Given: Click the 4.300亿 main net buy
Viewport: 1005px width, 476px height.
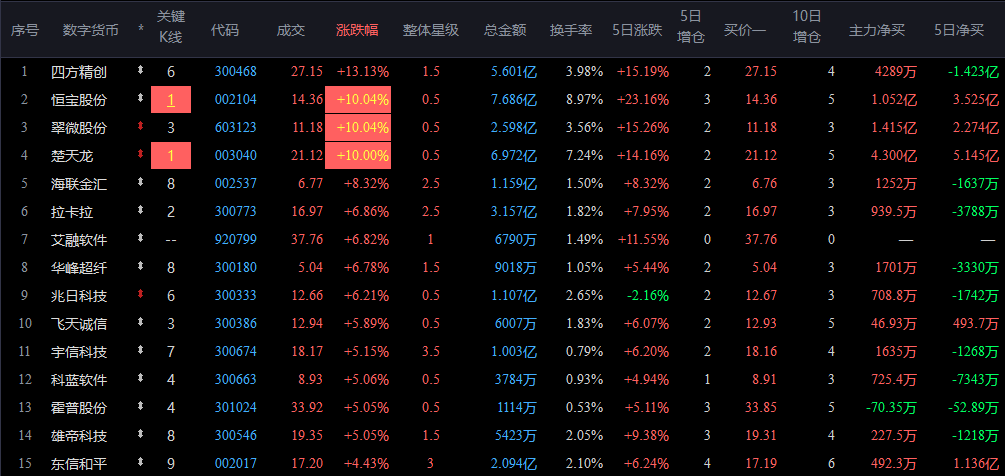Looking at the screenshot, I should 893,155.
